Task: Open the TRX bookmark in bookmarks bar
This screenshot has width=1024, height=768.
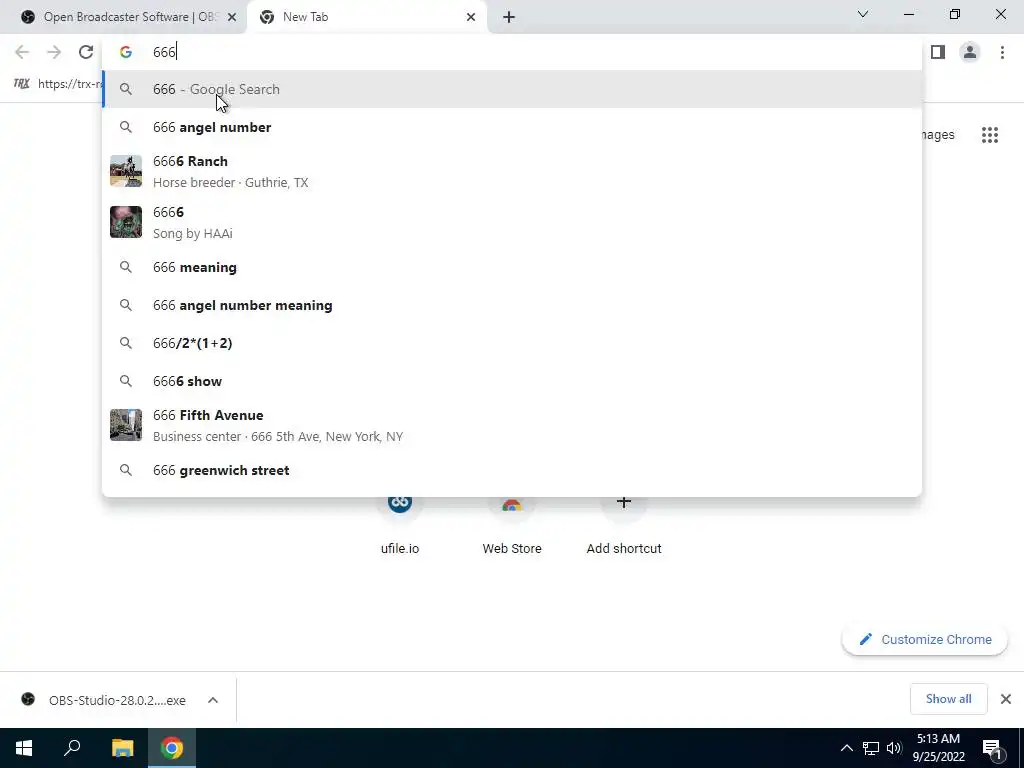Action: point(57,84)
